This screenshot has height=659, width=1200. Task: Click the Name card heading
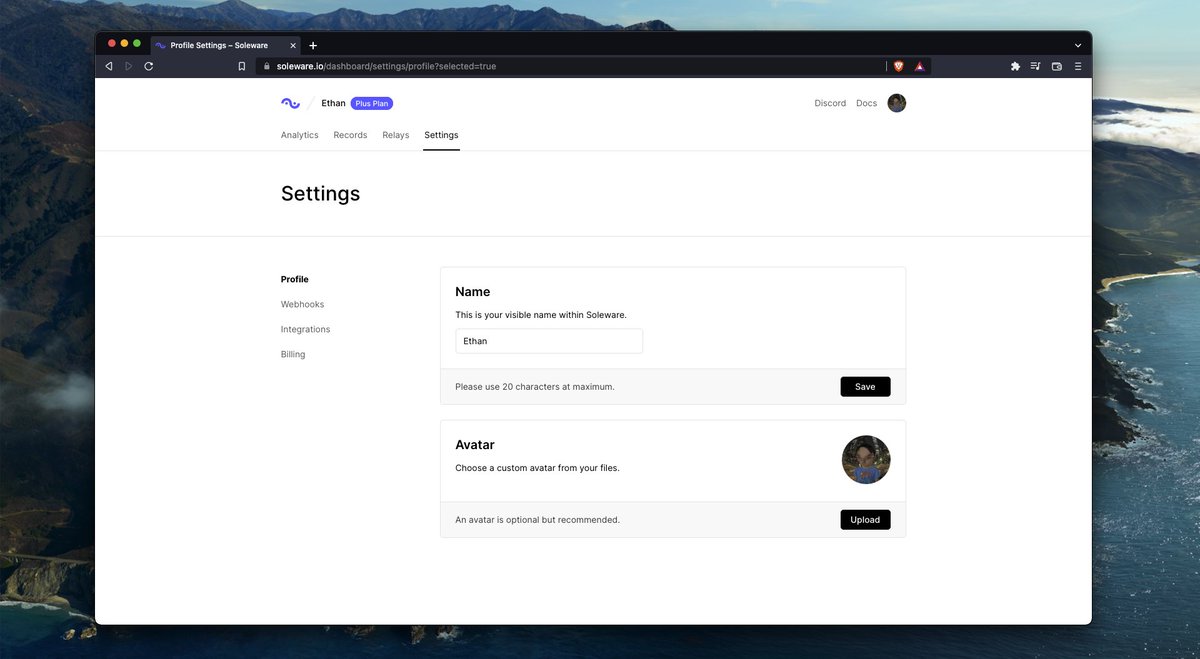tap(473, 292)
